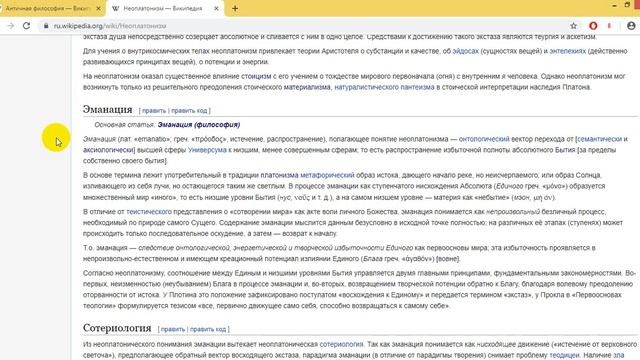Open the Opera extension icon
Screen dimensions: 640x360
[x=593, y=26]
